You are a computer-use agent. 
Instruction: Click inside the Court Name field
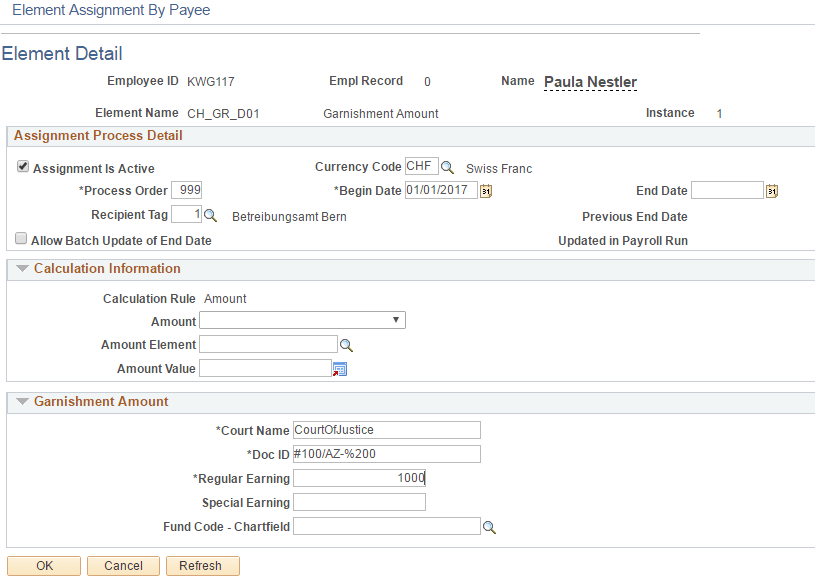click(386, 429)
